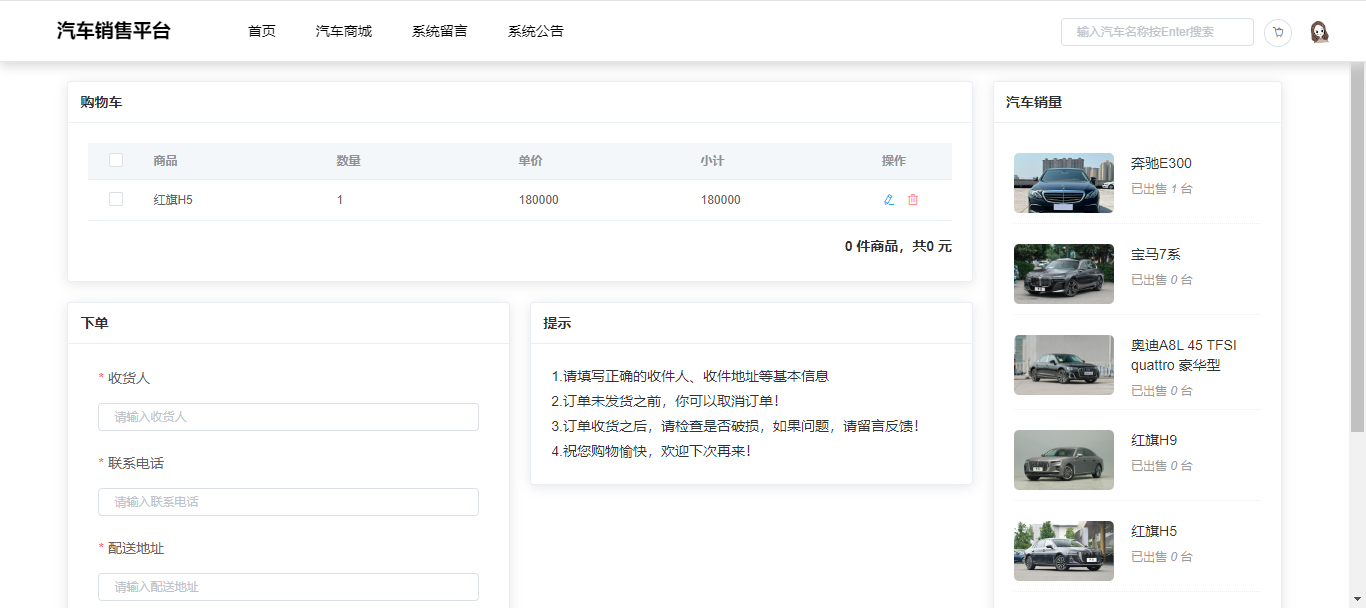
Task: Open 系统公告 from the top navigation
Action: (x=536, y=31)
